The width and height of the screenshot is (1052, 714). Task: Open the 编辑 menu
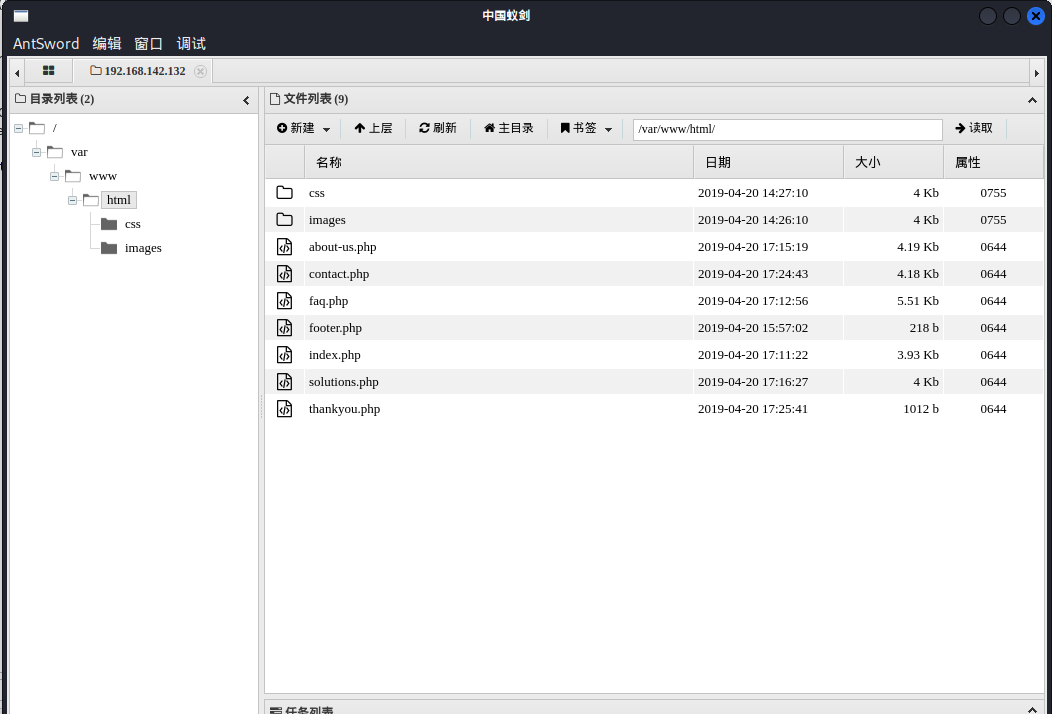[x=107, y=44]
